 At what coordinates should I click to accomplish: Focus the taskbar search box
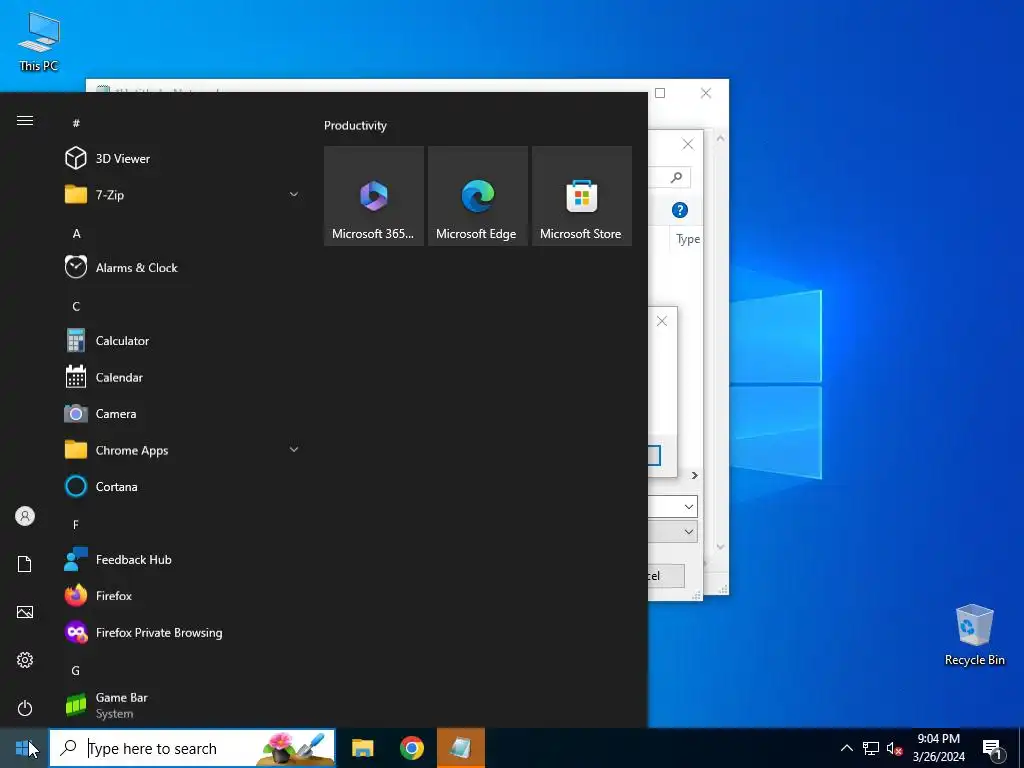[x=192, y=748]
